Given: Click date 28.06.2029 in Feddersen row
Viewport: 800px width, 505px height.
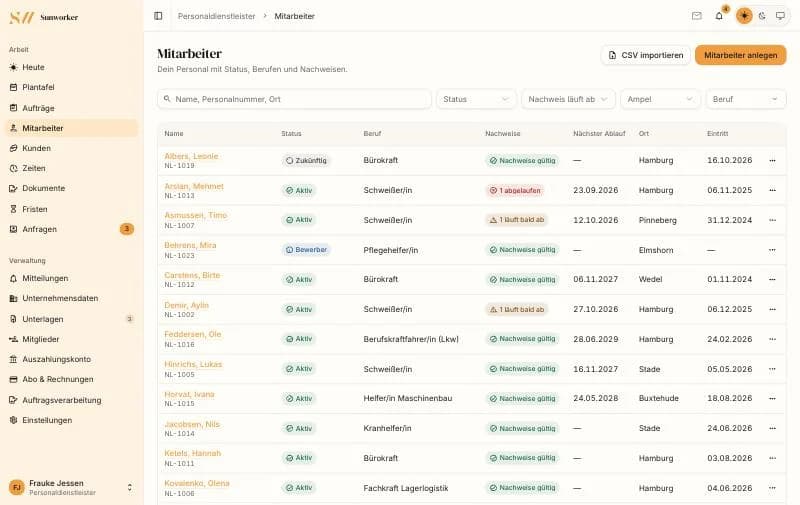Looking at the screenshot, I should click(595, 339).
